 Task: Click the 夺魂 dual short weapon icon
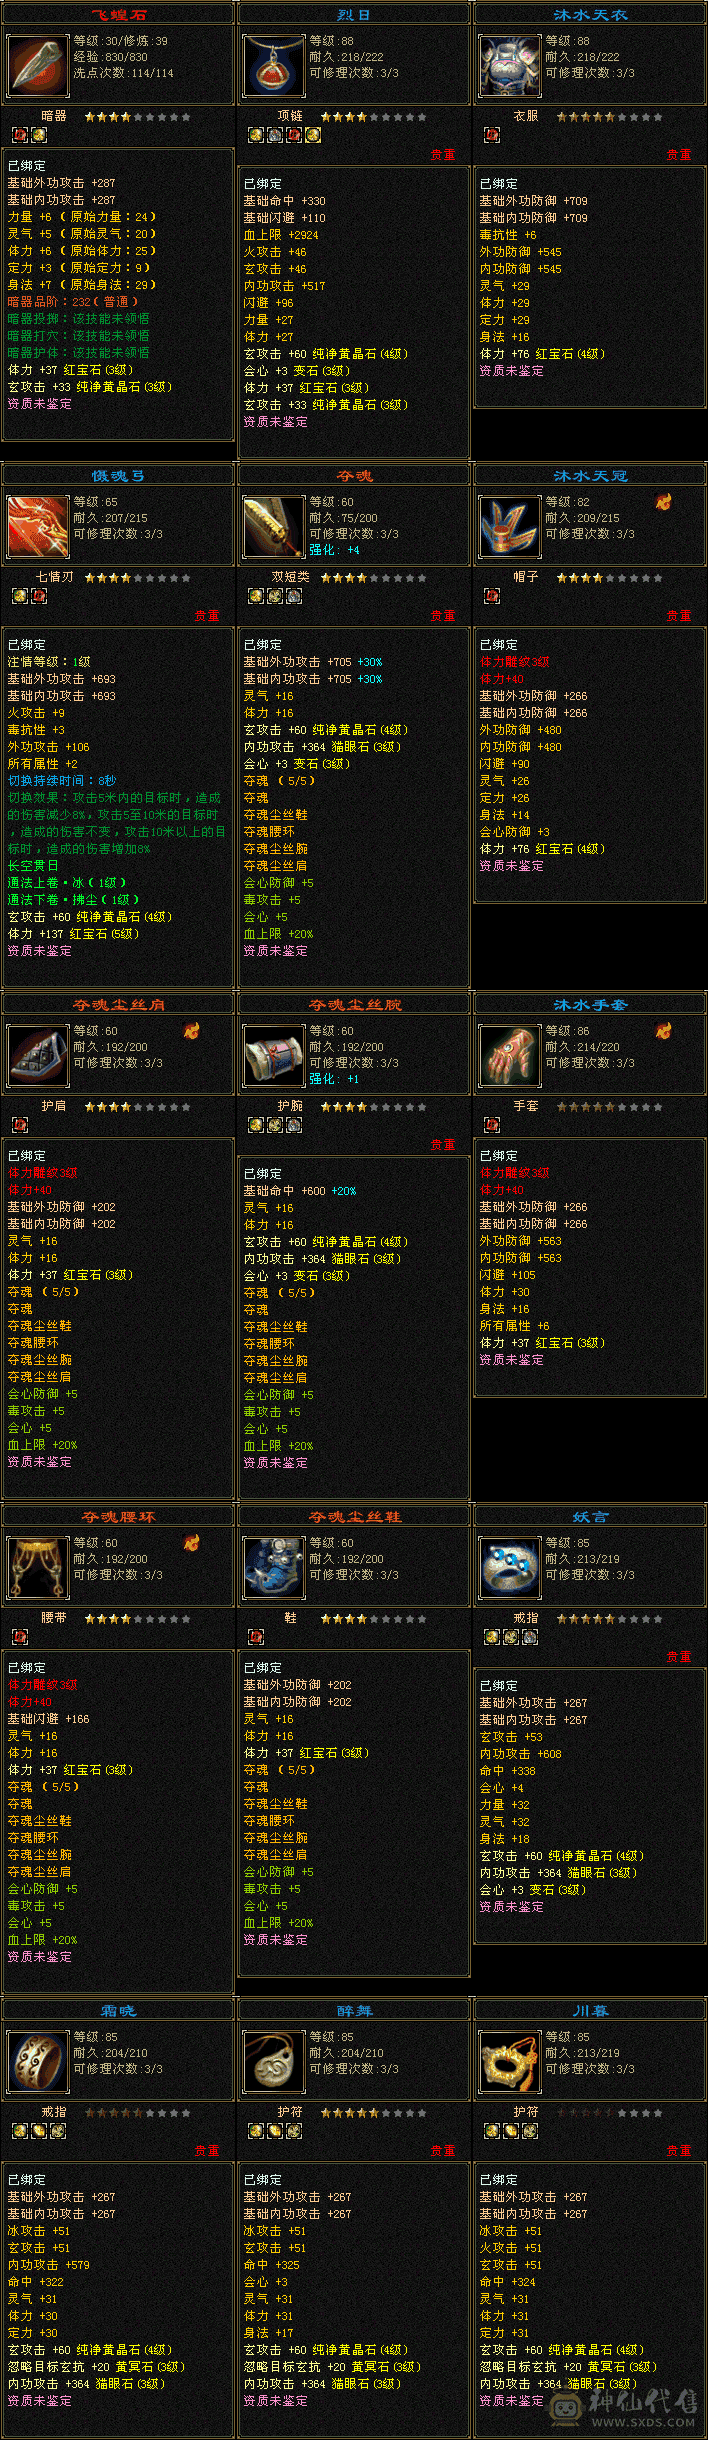click(x=274, y=526)
